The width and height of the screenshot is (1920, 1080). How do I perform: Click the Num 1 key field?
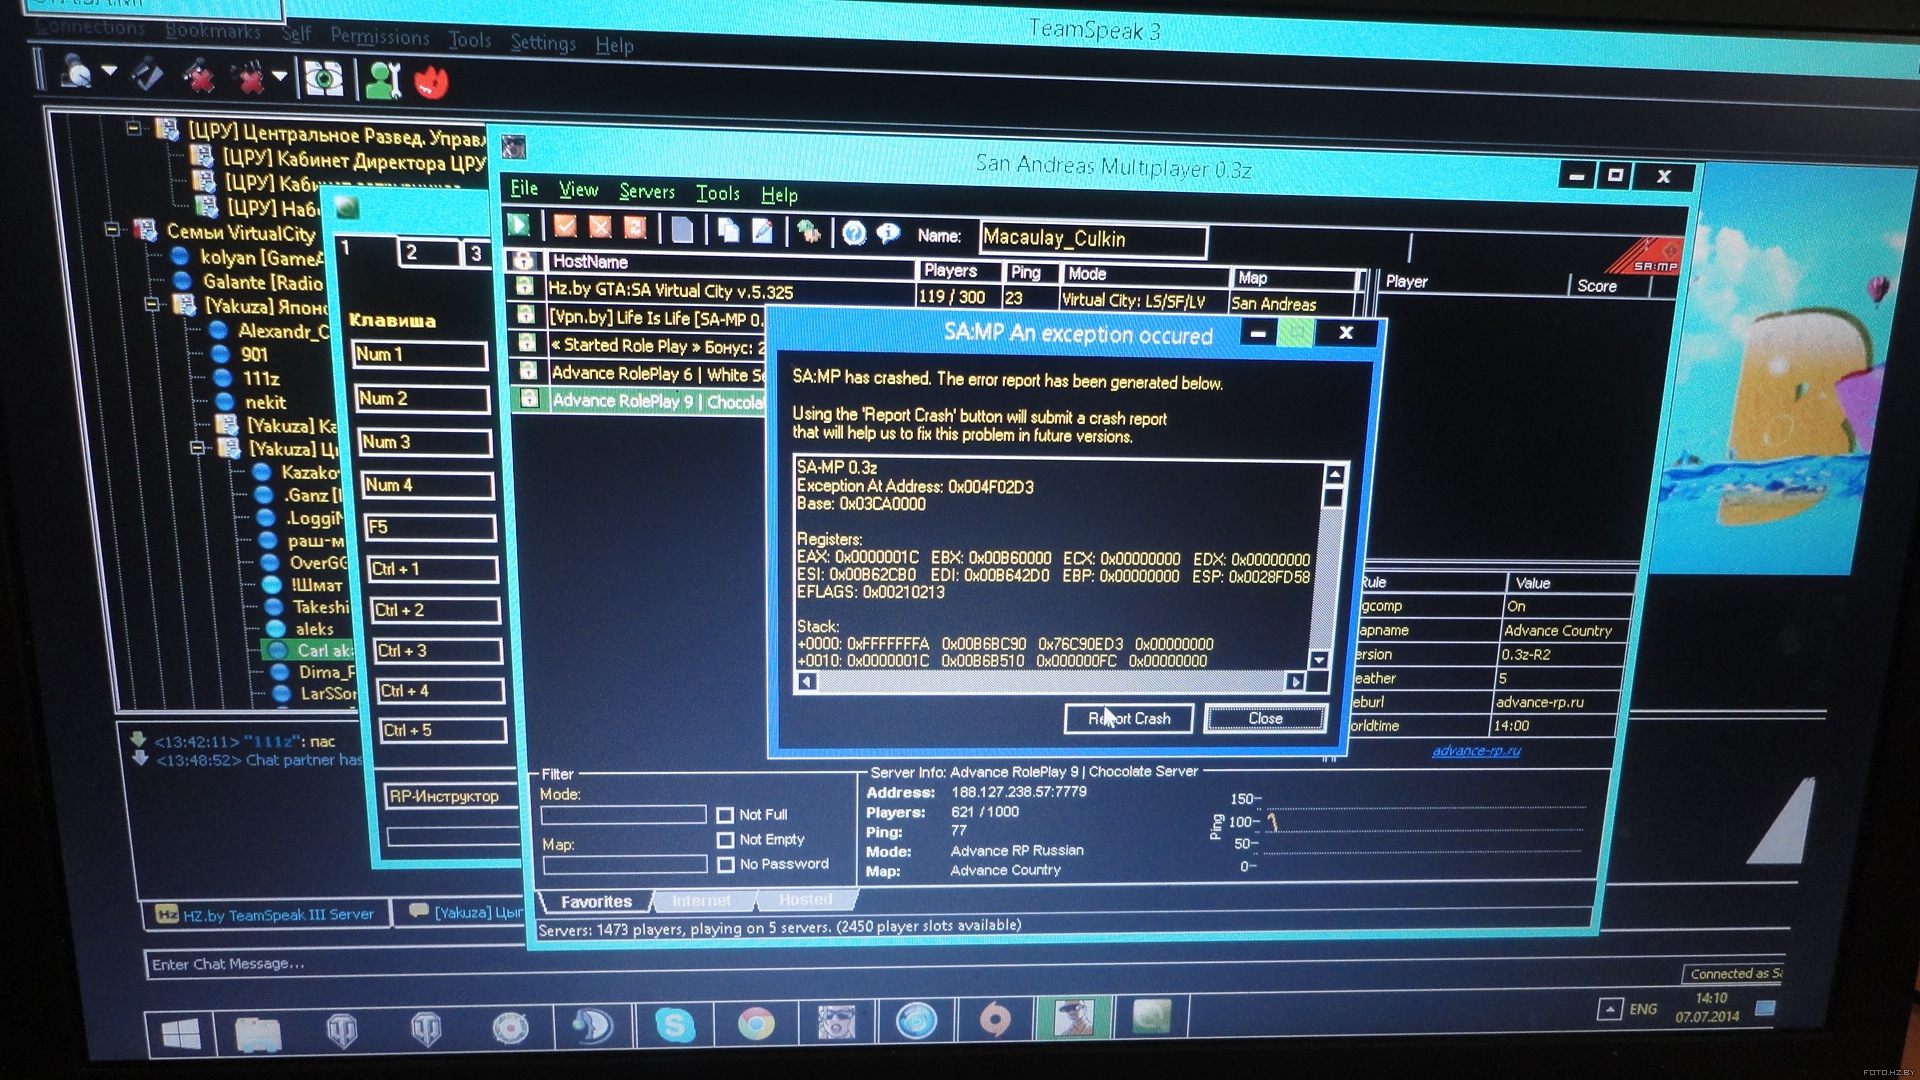(x=420, y=355)
